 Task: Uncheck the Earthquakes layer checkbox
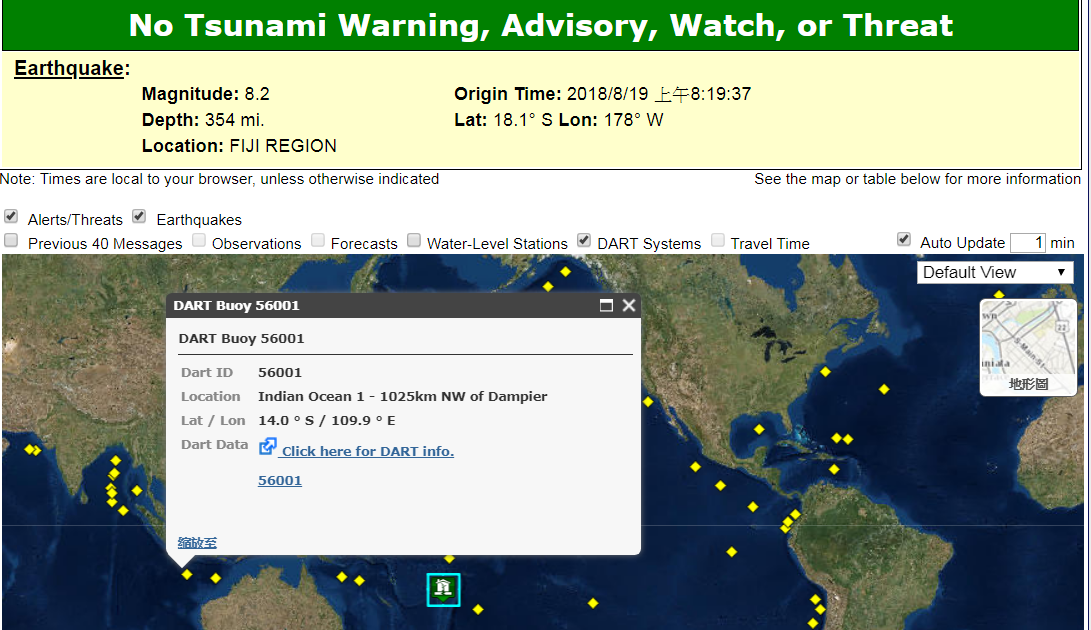click(139, 216)
